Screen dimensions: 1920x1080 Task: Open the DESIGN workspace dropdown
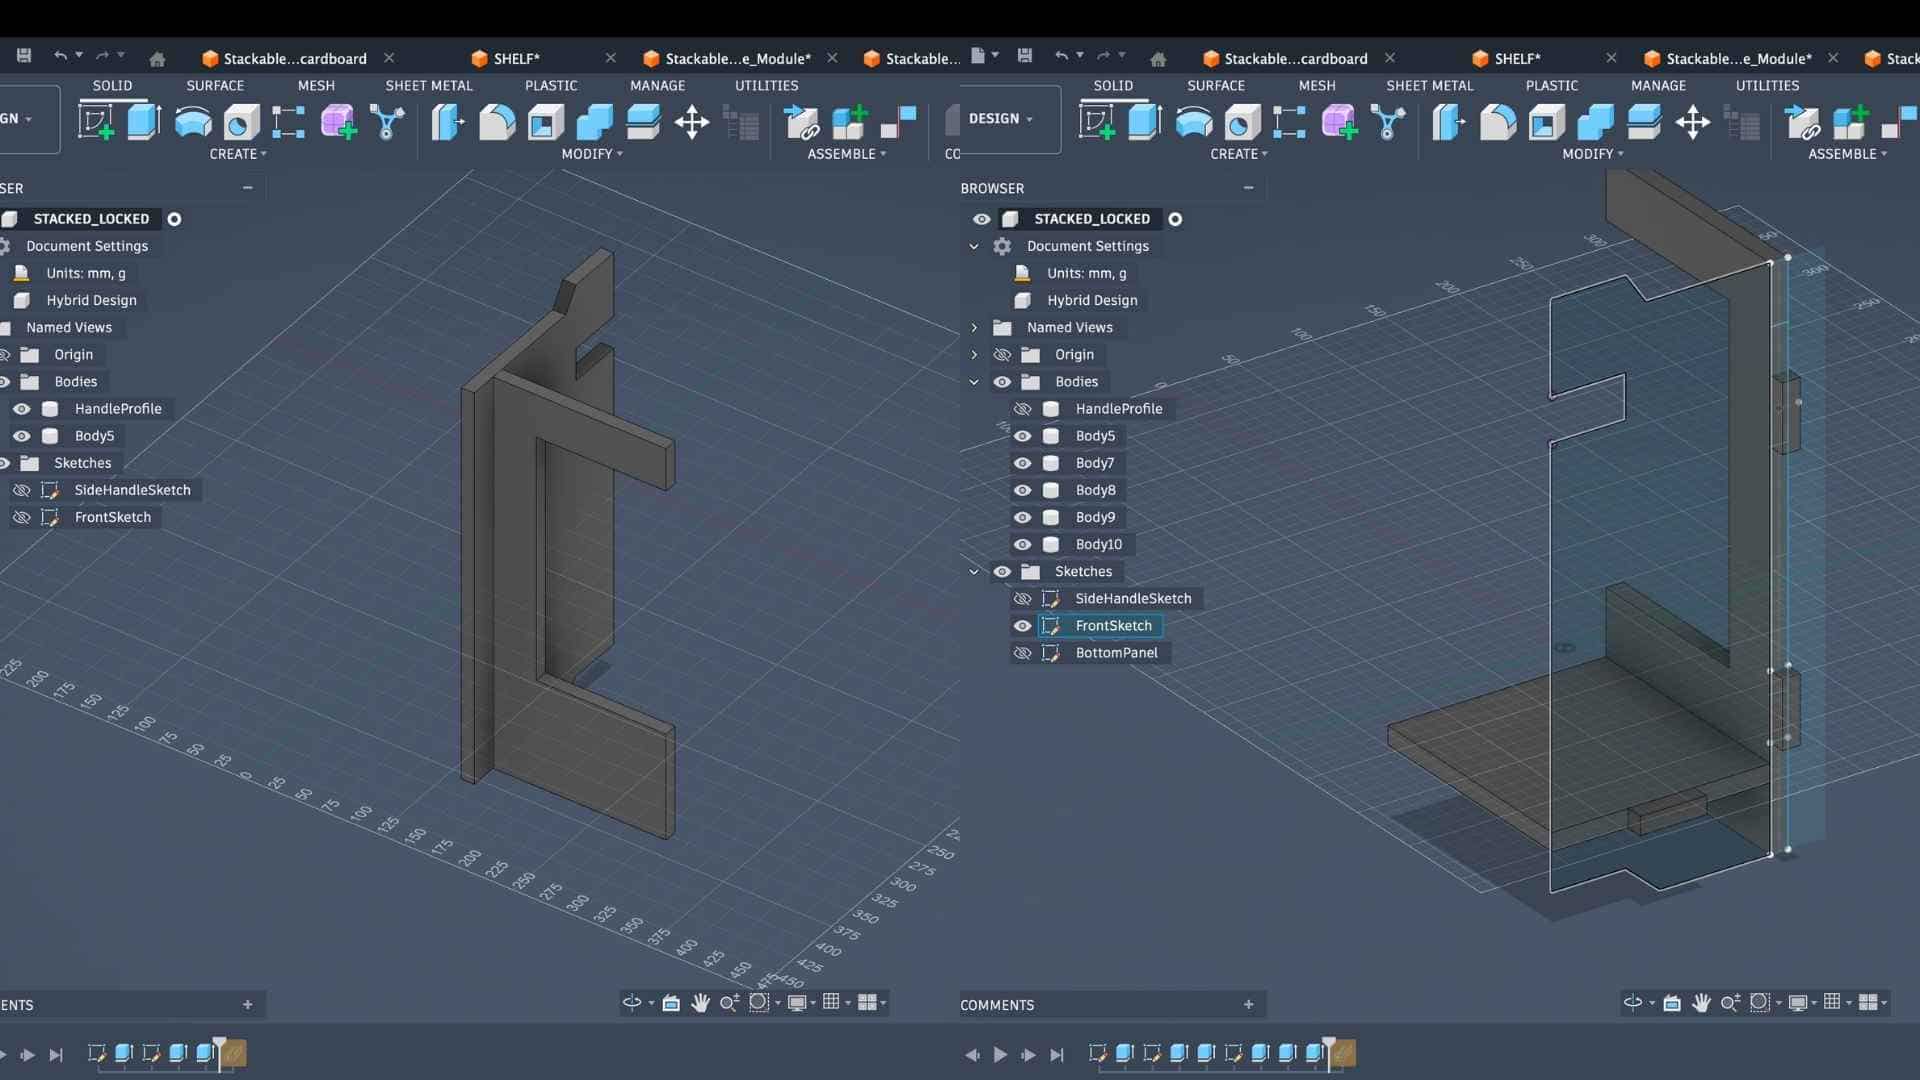coord(1000,118)
